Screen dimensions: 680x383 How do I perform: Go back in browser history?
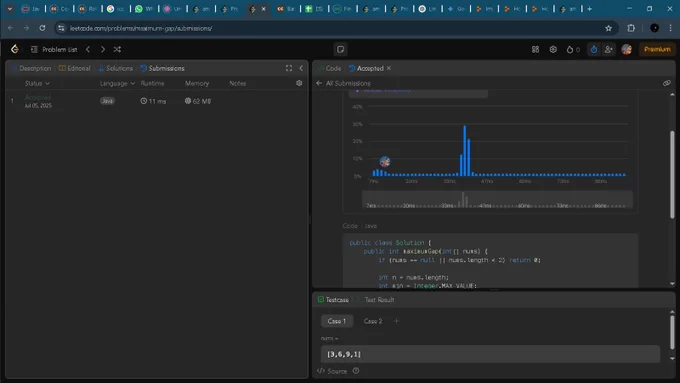pyautogui.click(x=10, y=28)
